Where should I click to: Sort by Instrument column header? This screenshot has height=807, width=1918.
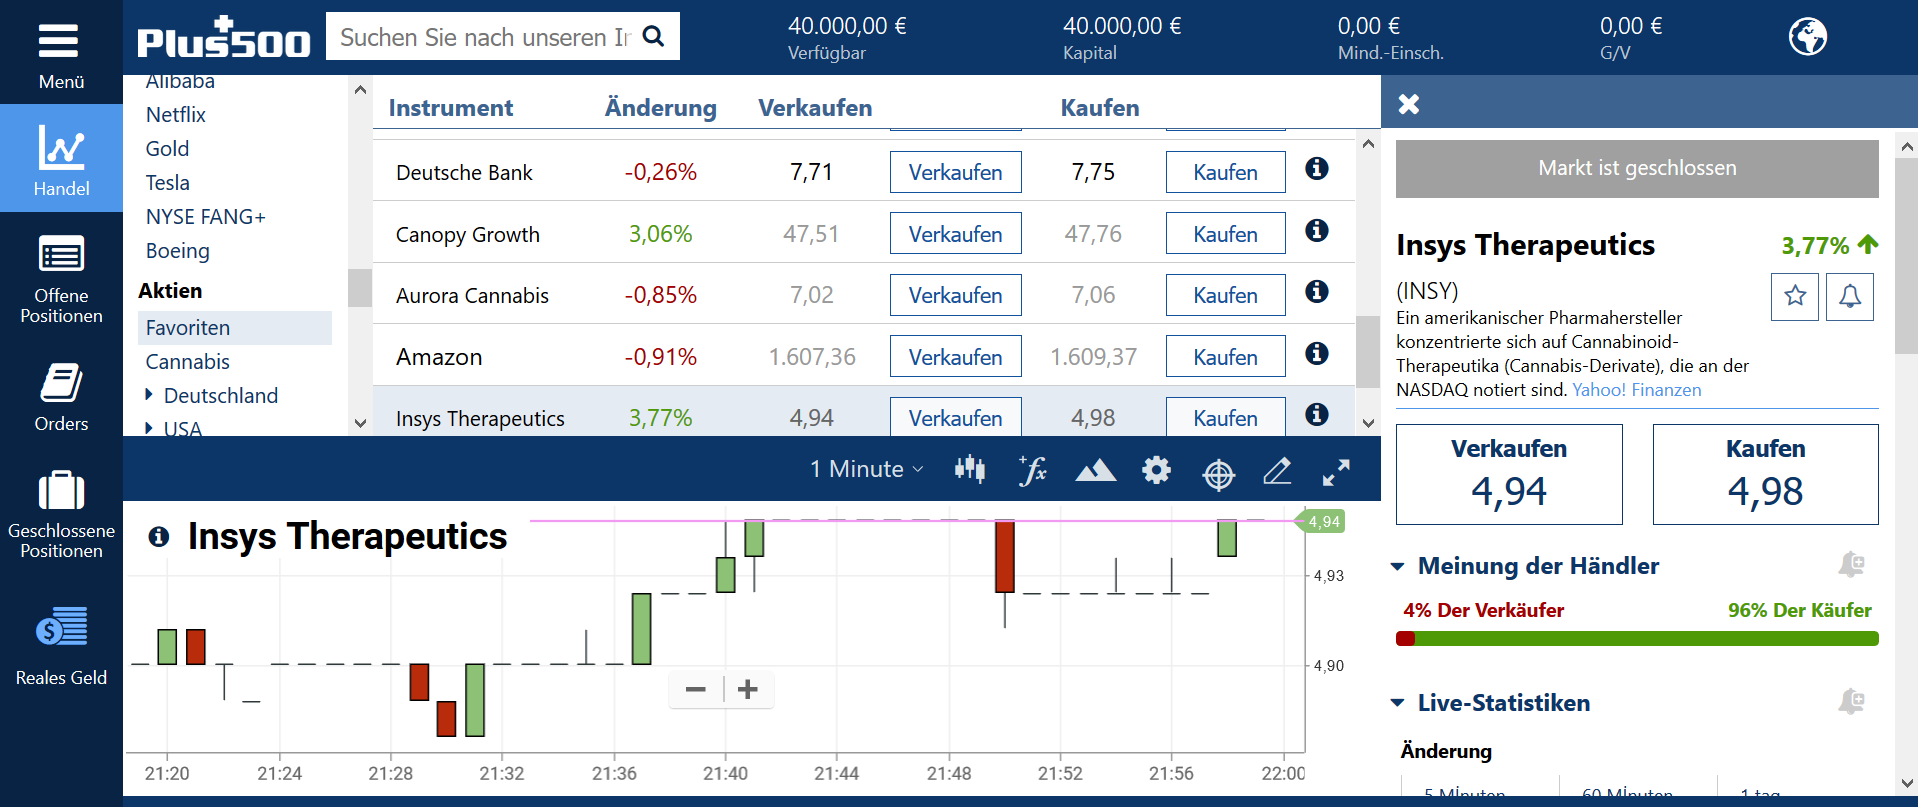(450, 108)
